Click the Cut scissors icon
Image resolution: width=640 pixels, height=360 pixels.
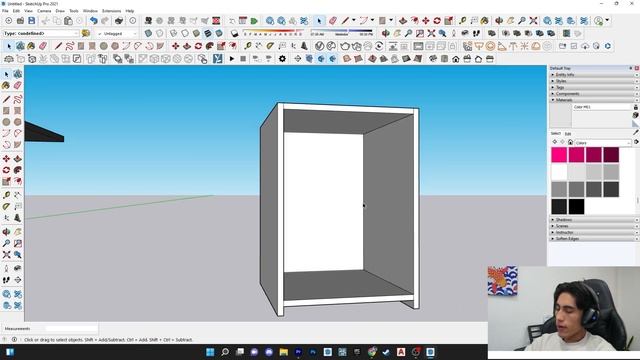tap(45, 20)
